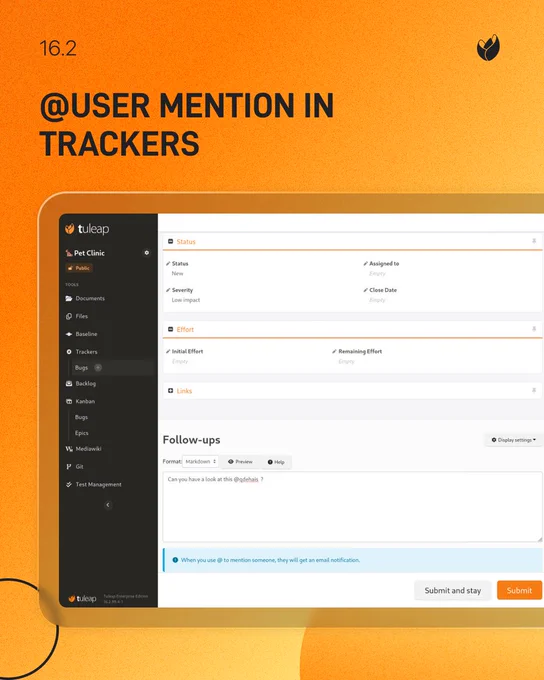Select Bugs under Trackers
Screen dimensions: 544x680
pyautogui.click(x=81, y=367)
